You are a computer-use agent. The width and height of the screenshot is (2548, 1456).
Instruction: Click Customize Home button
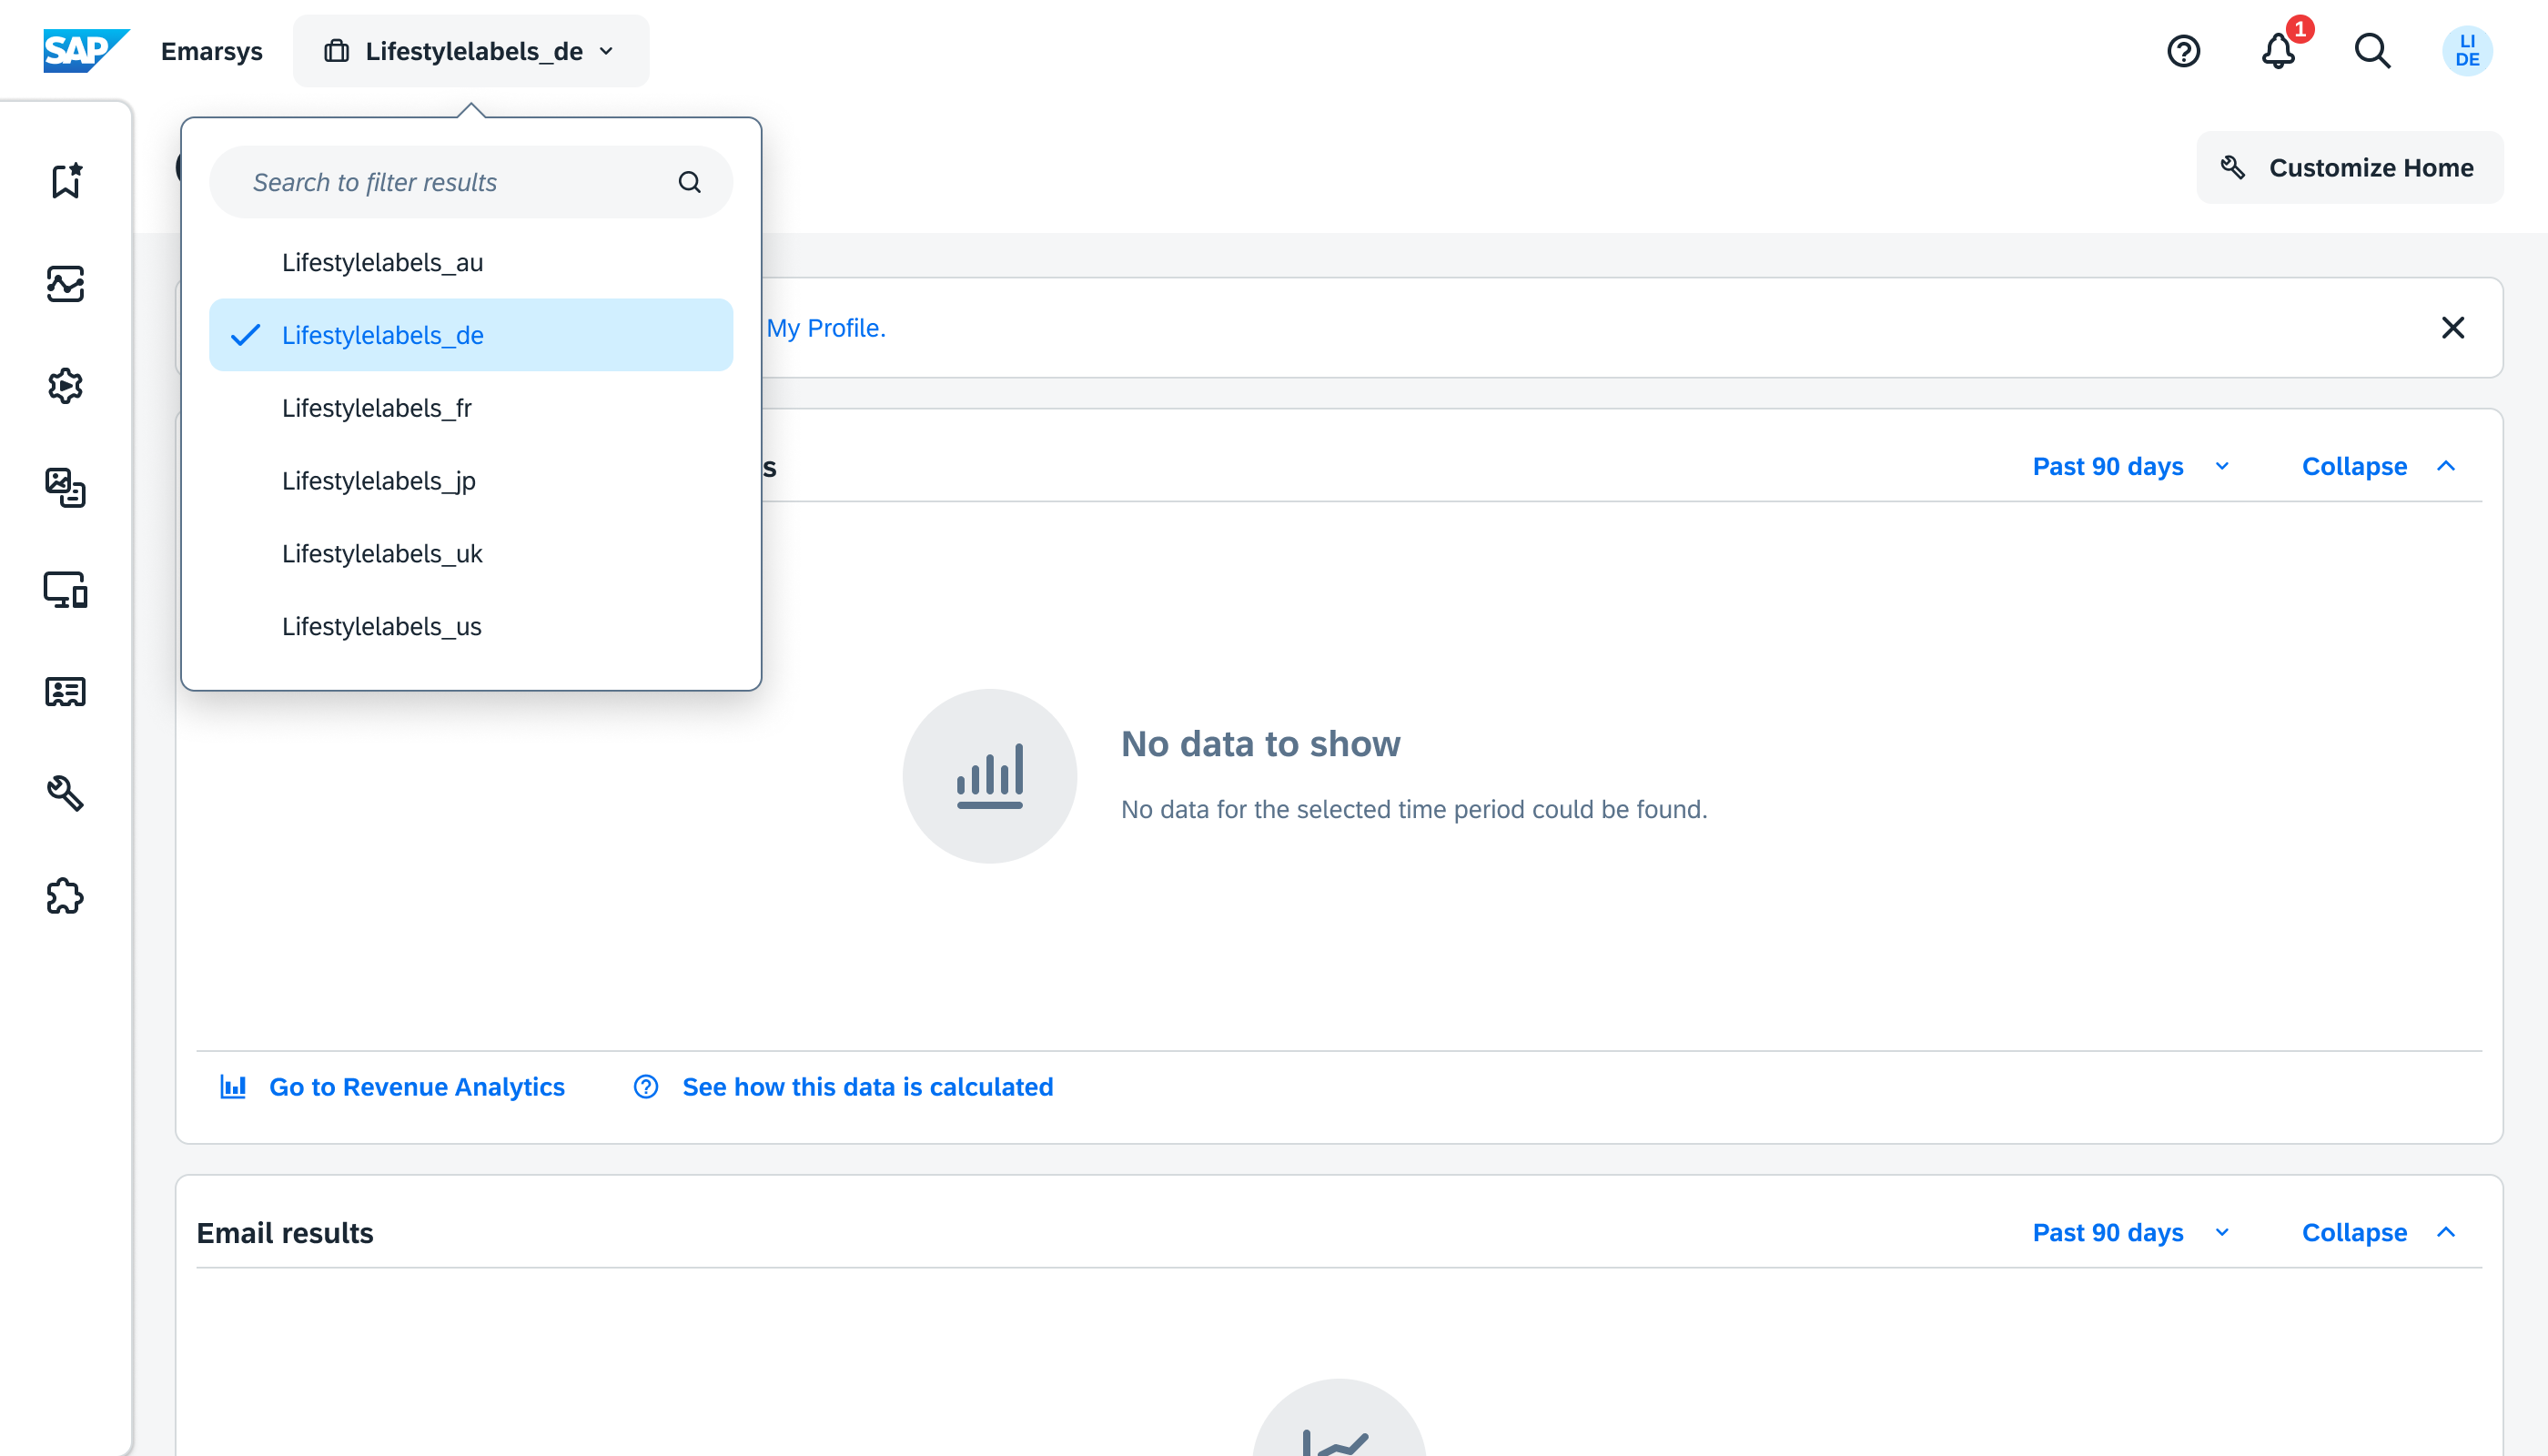tap(2349, 168)
